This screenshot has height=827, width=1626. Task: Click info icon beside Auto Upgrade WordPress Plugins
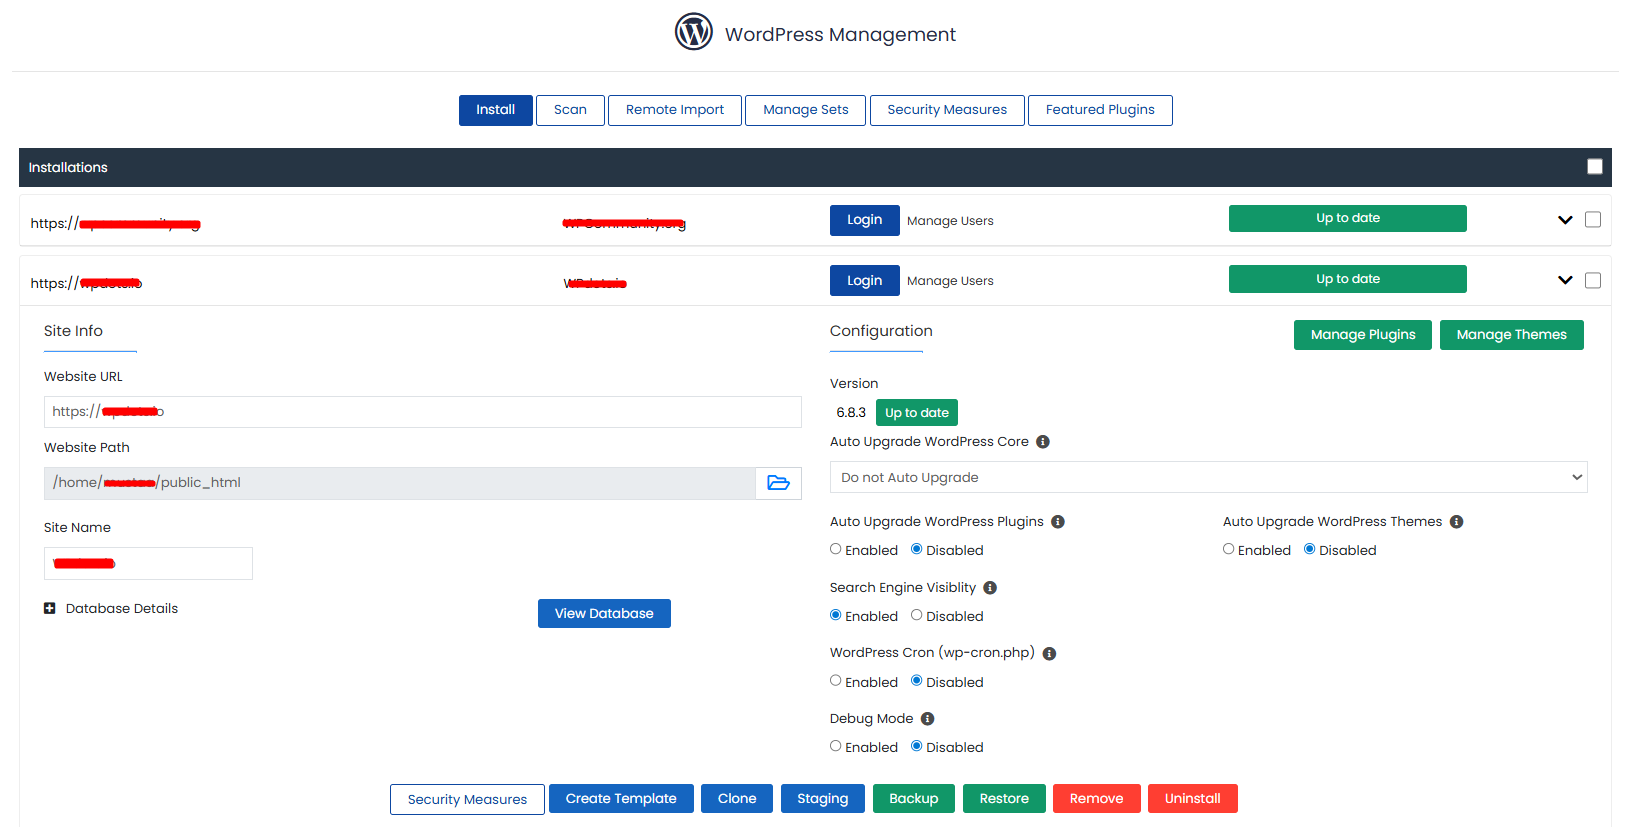[1057, 522]
